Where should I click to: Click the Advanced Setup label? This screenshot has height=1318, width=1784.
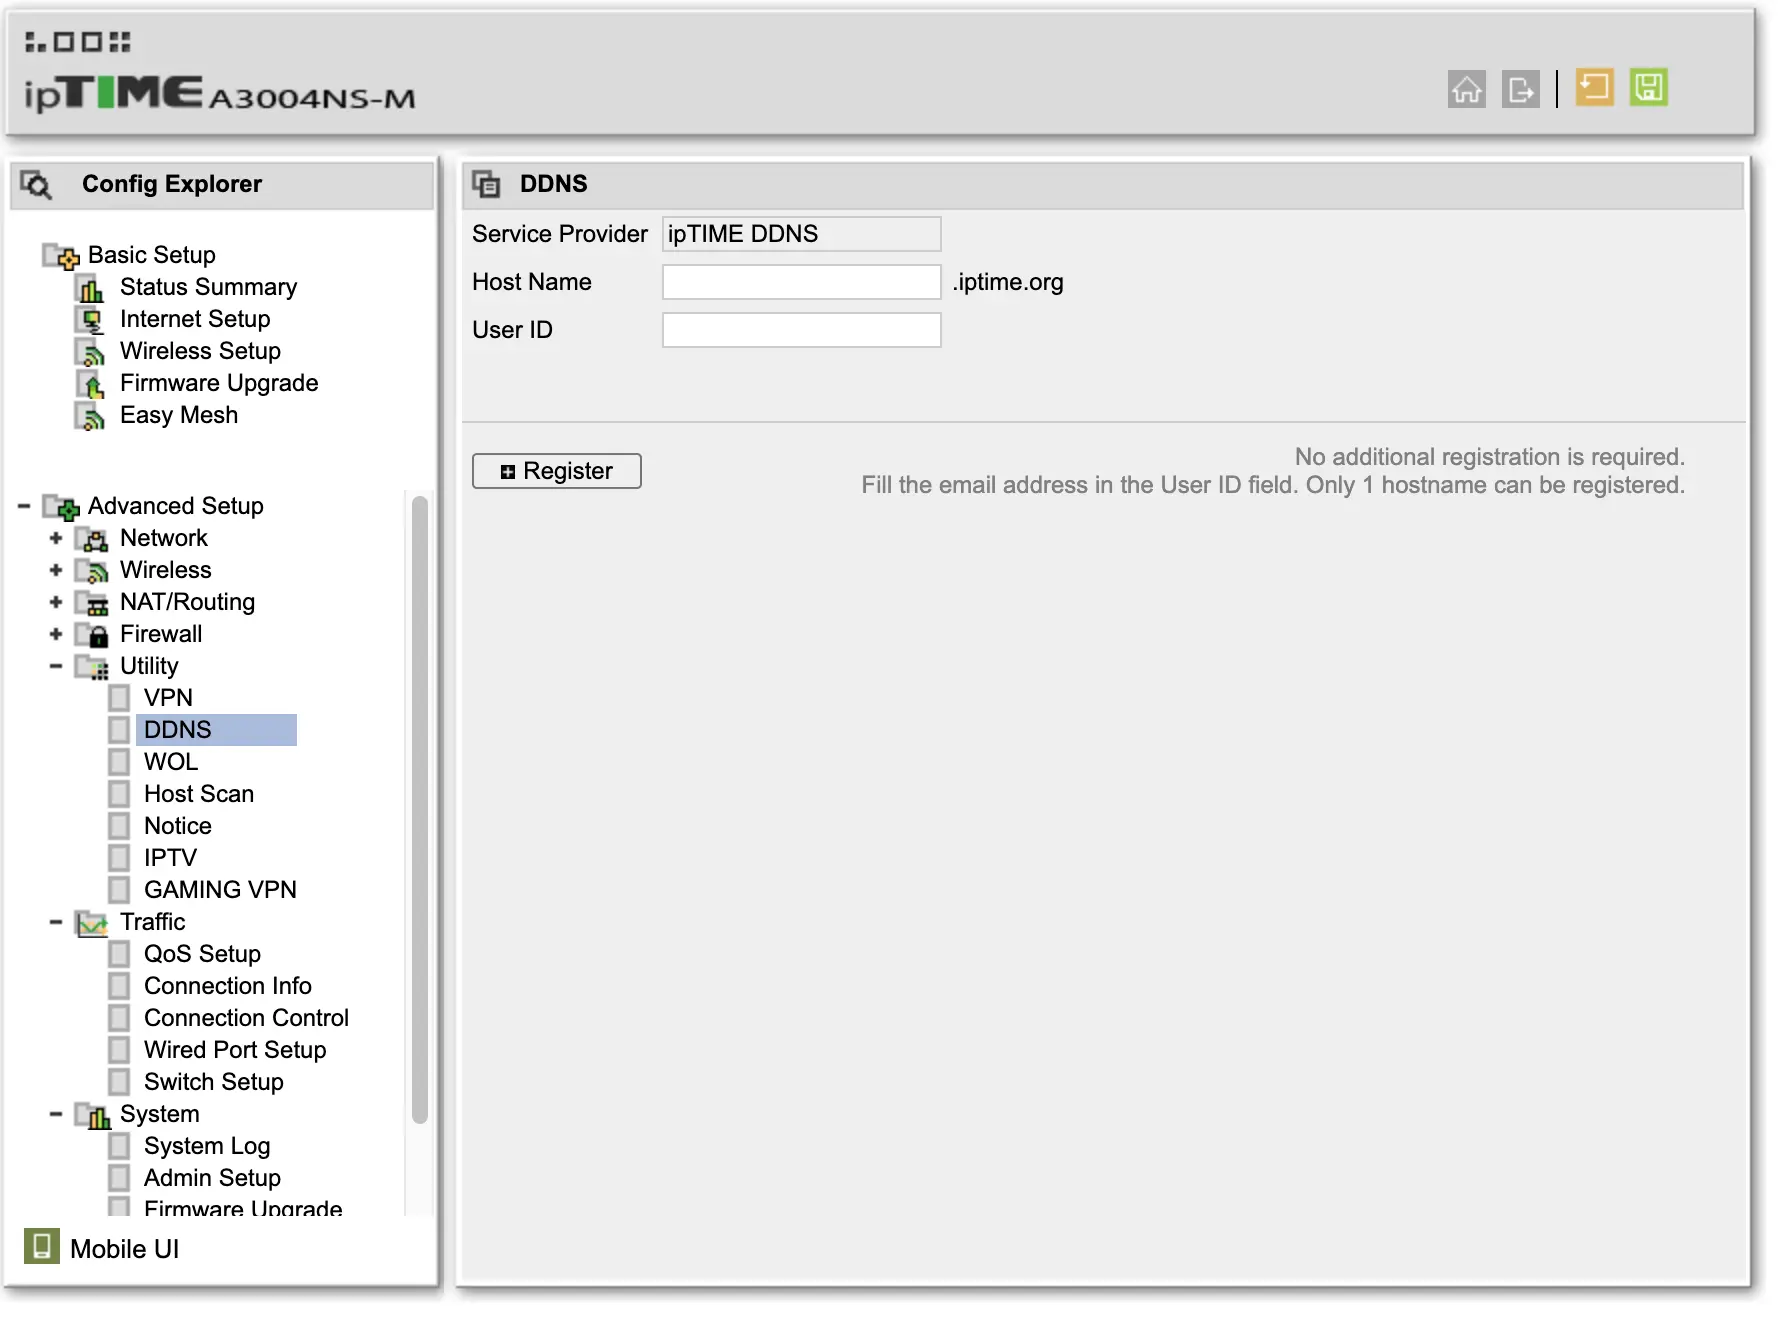[x=176, y=506]
